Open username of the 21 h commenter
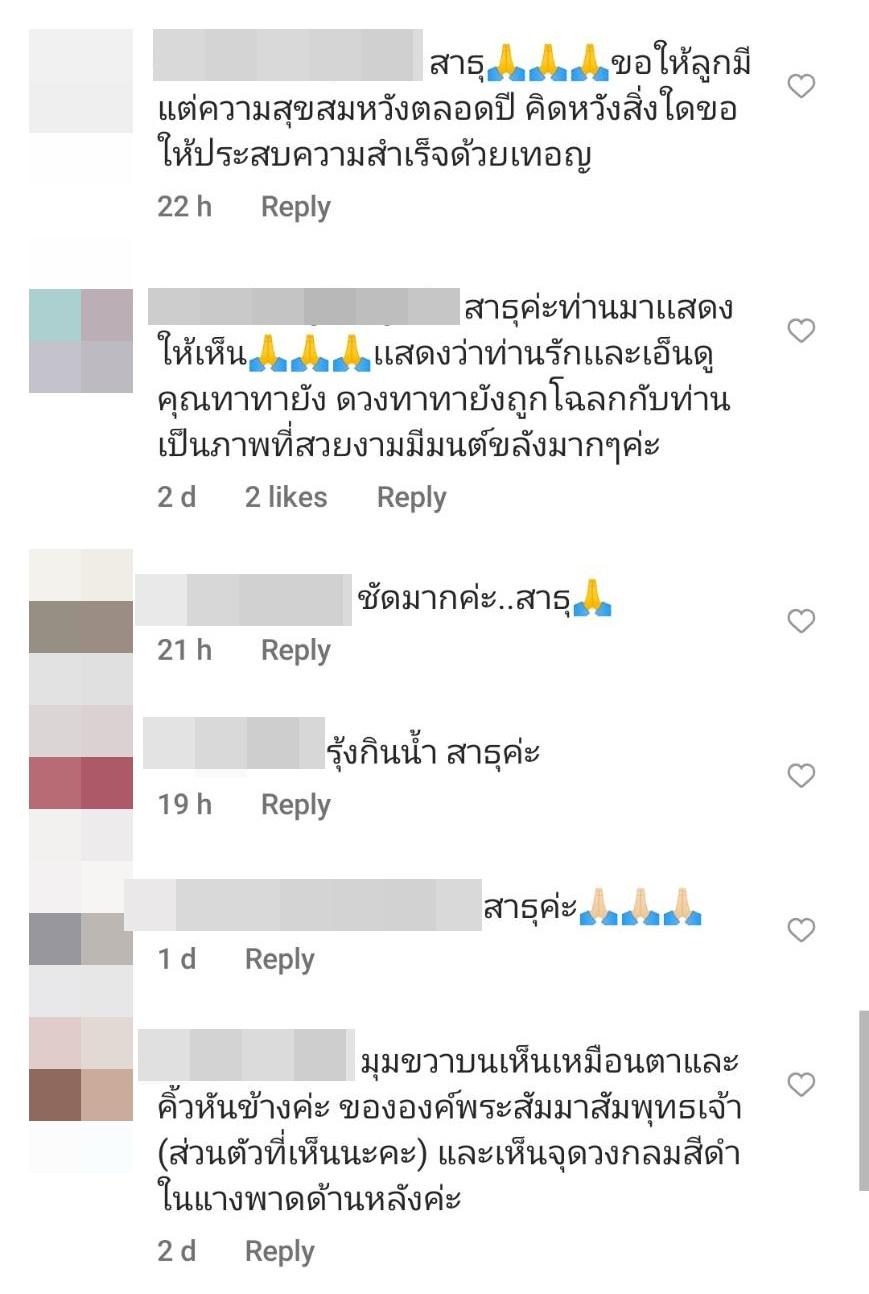This screenshot has width=869, height=1294. (x=243, y=600)
